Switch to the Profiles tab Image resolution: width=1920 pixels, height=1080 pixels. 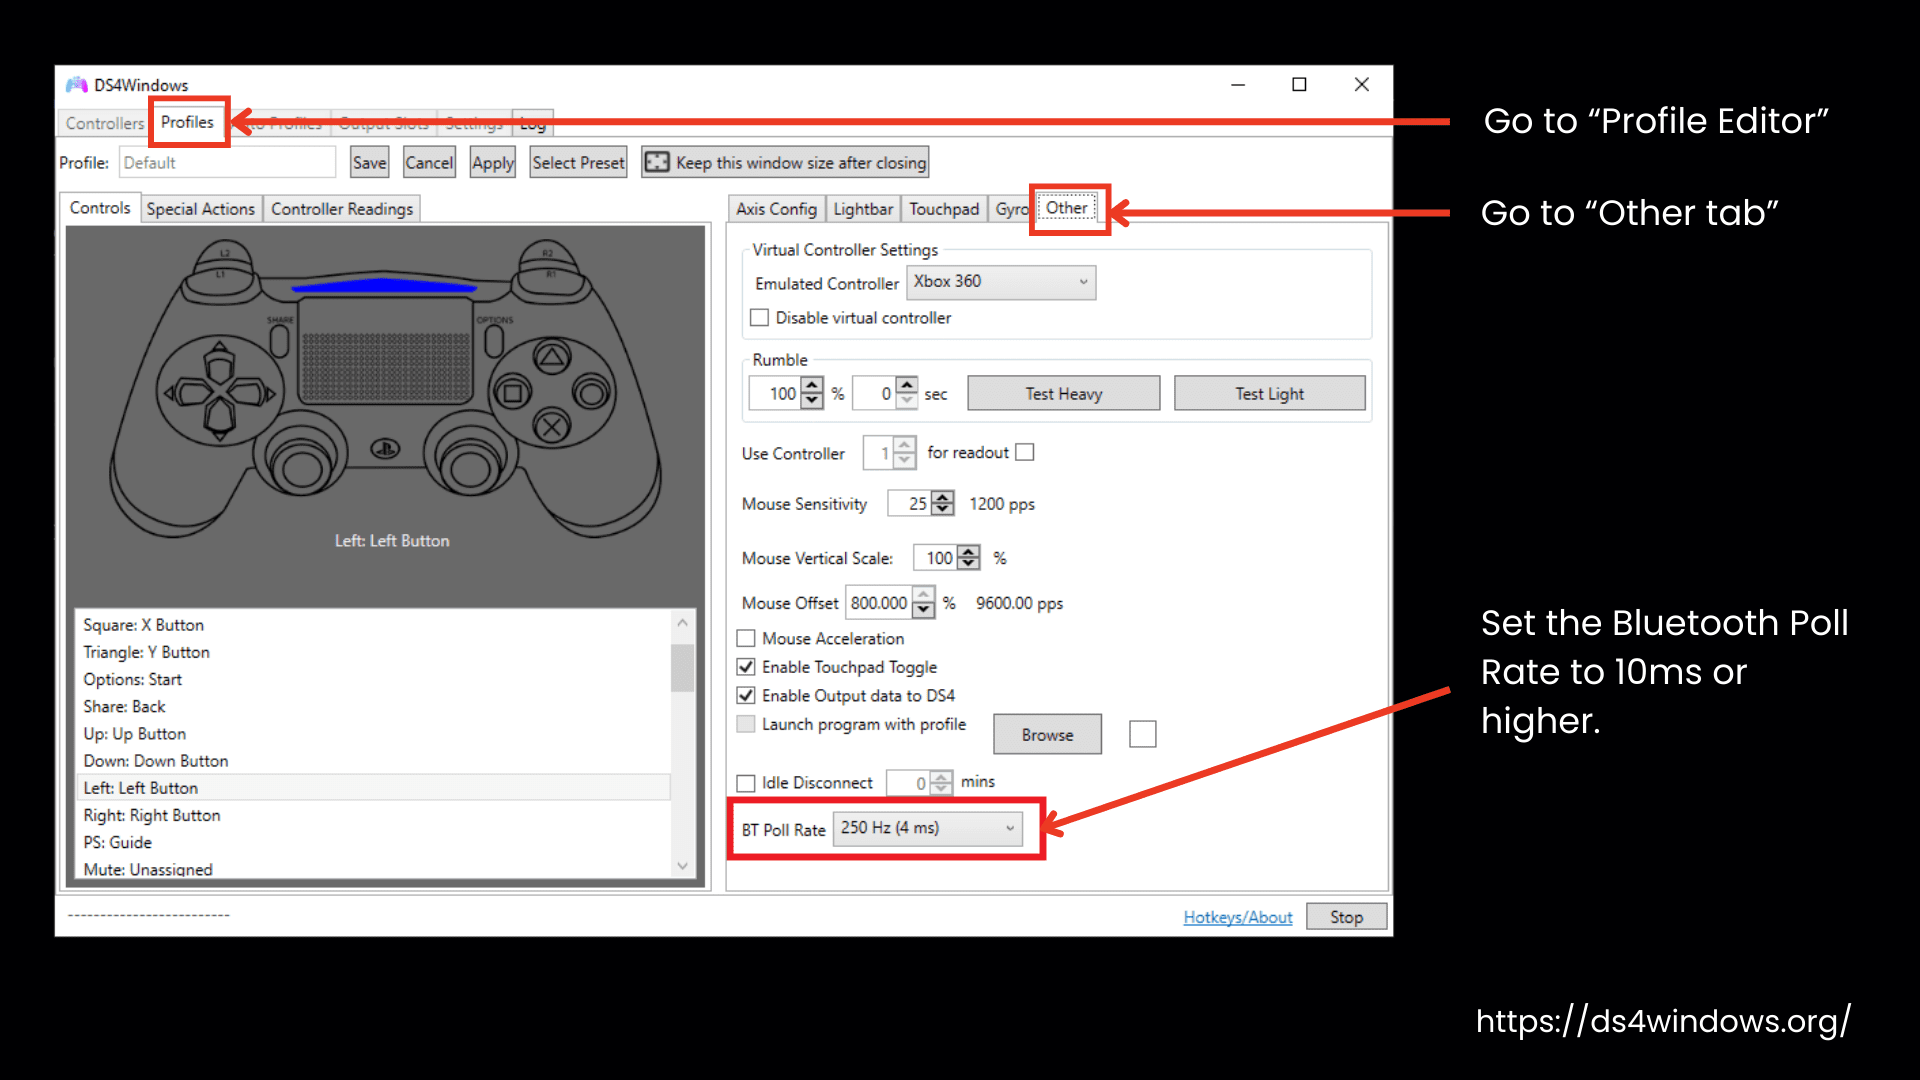click(x=187, y=122)
